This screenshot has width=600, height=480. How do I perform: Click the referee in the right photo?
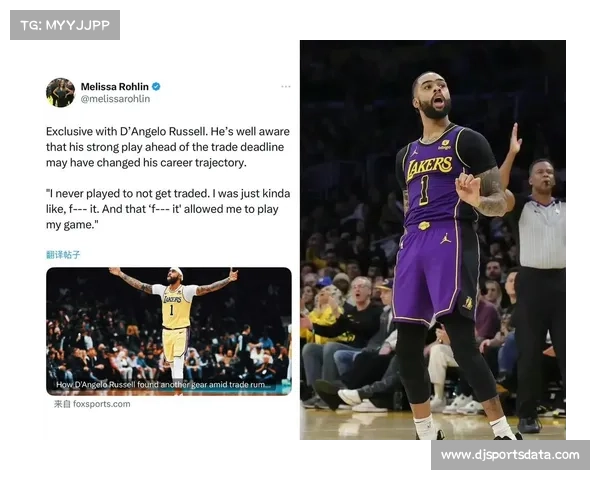538,291
